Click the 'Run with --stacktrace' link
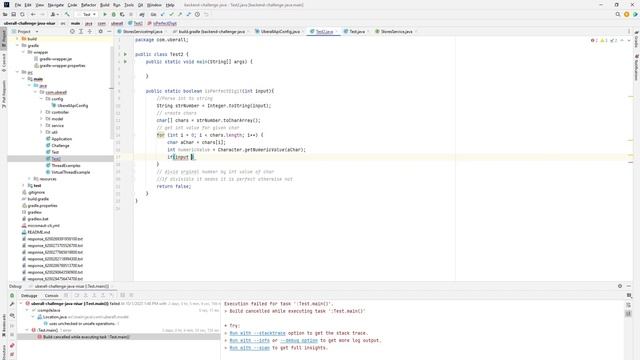Viewport: 640px width, 360px height. coord(258,333)
